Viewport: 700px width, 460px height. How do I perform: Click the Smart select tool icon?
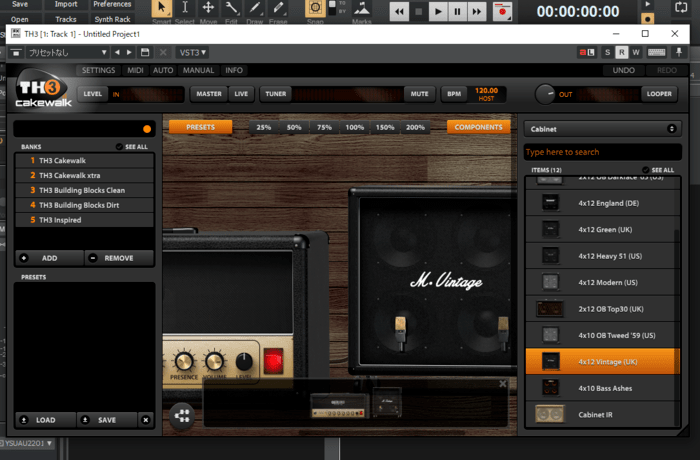coord(162,10)
